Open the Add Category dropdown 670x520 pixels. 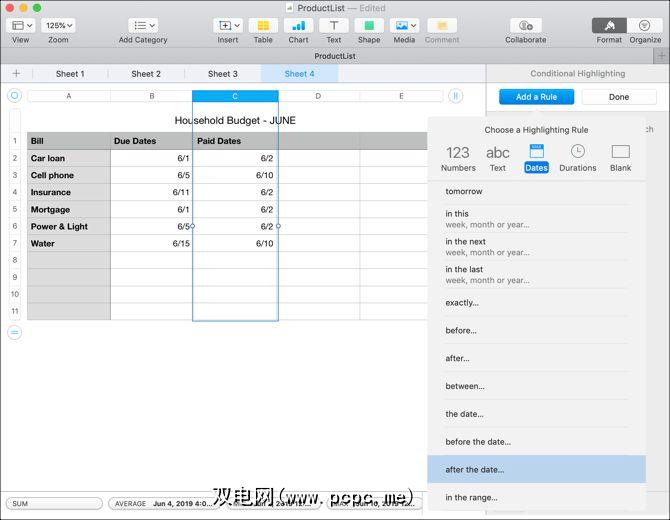[143, 25]
